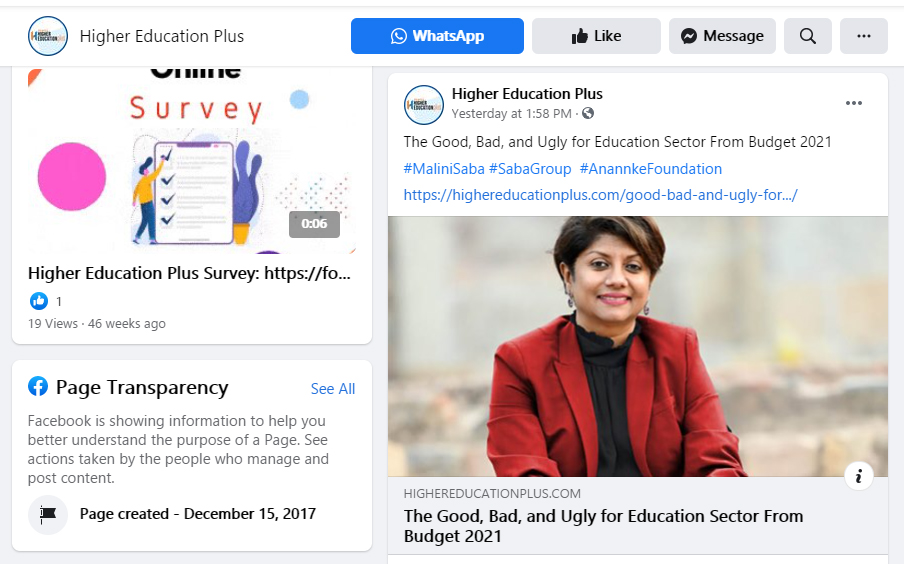Send a Message to the page
The height and width of the screenshot is (564, 904).
click(x=722, y=36)
